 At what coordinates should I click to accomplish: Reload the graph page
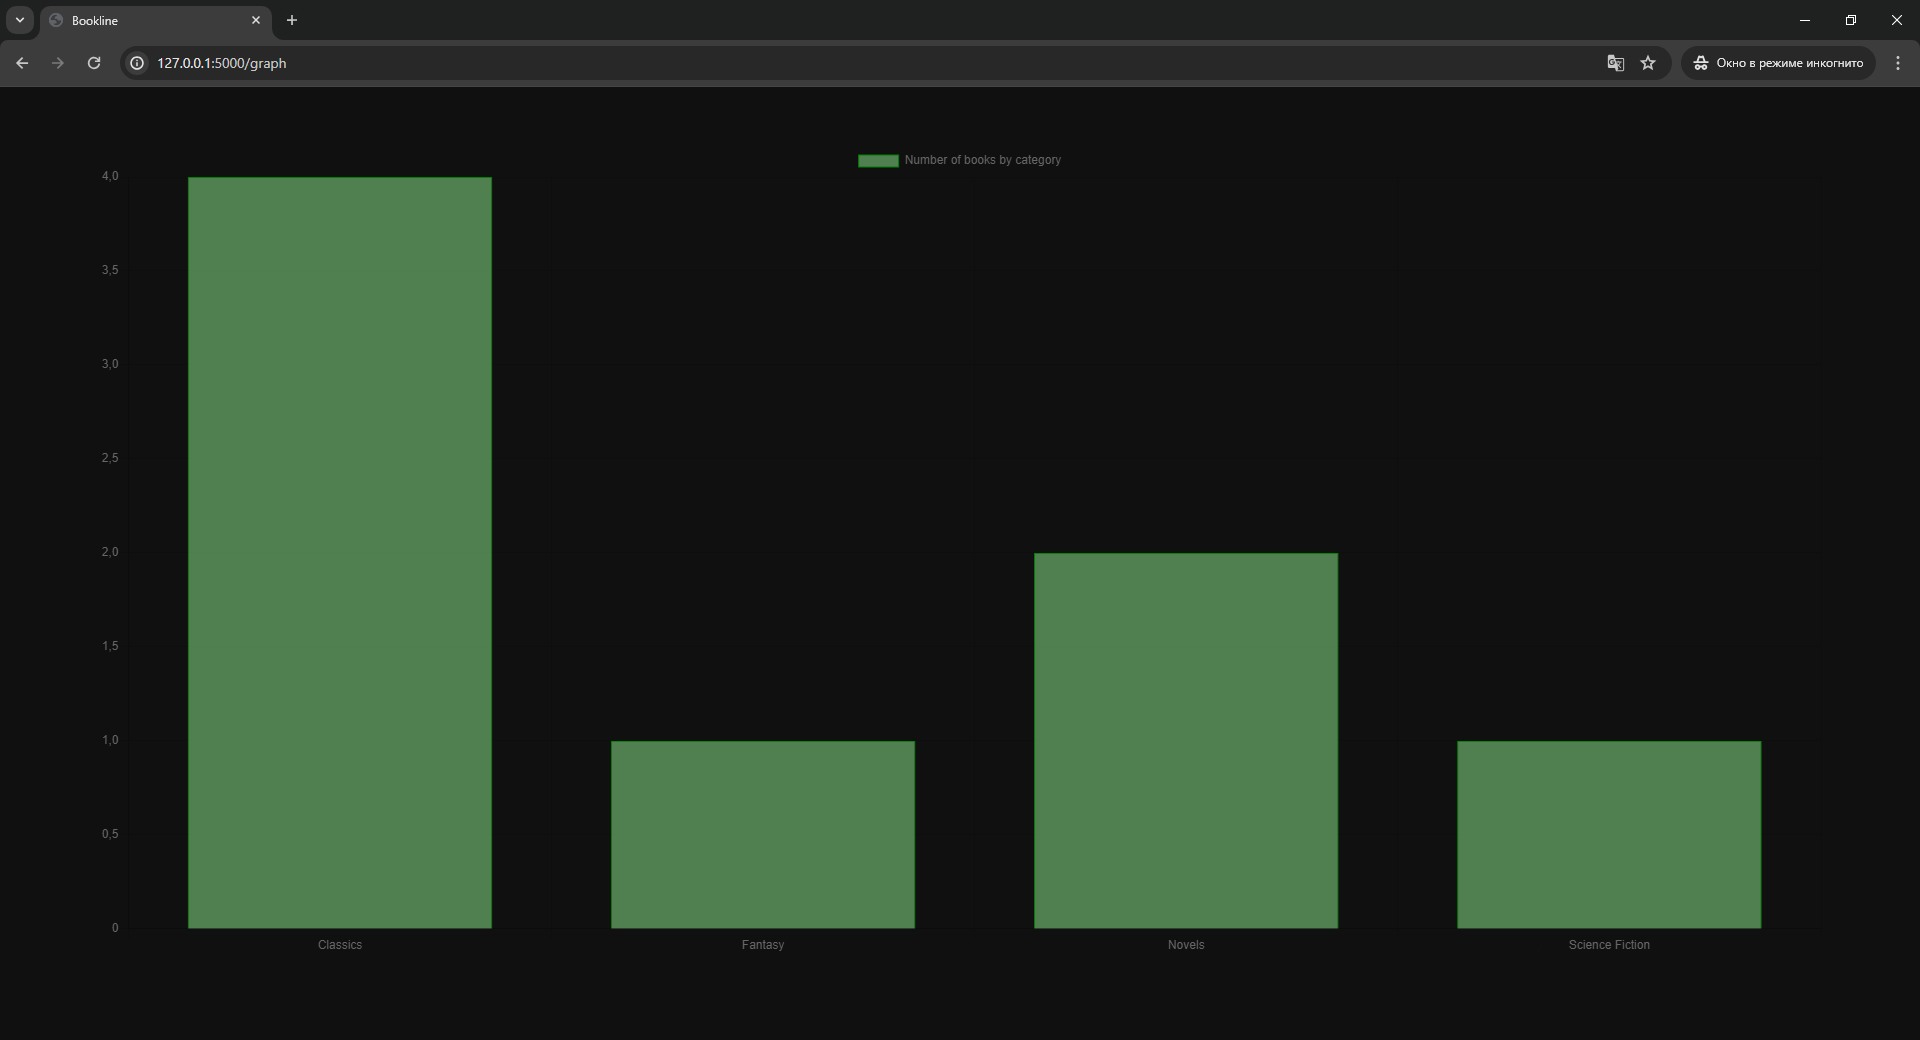(94, 63)
